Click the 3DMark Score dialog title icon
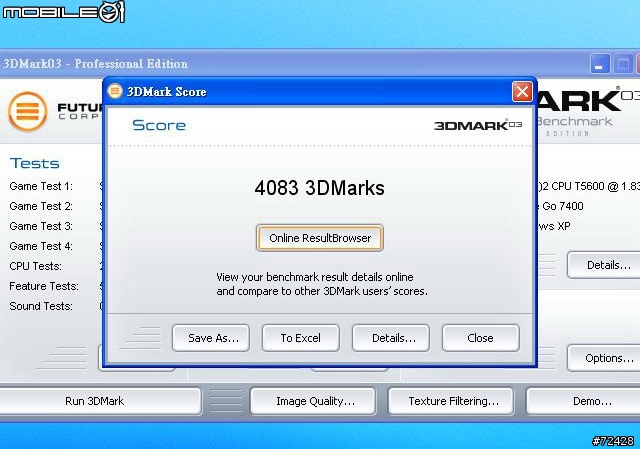The width and height of the screenshot is (640, 449). 115,91
